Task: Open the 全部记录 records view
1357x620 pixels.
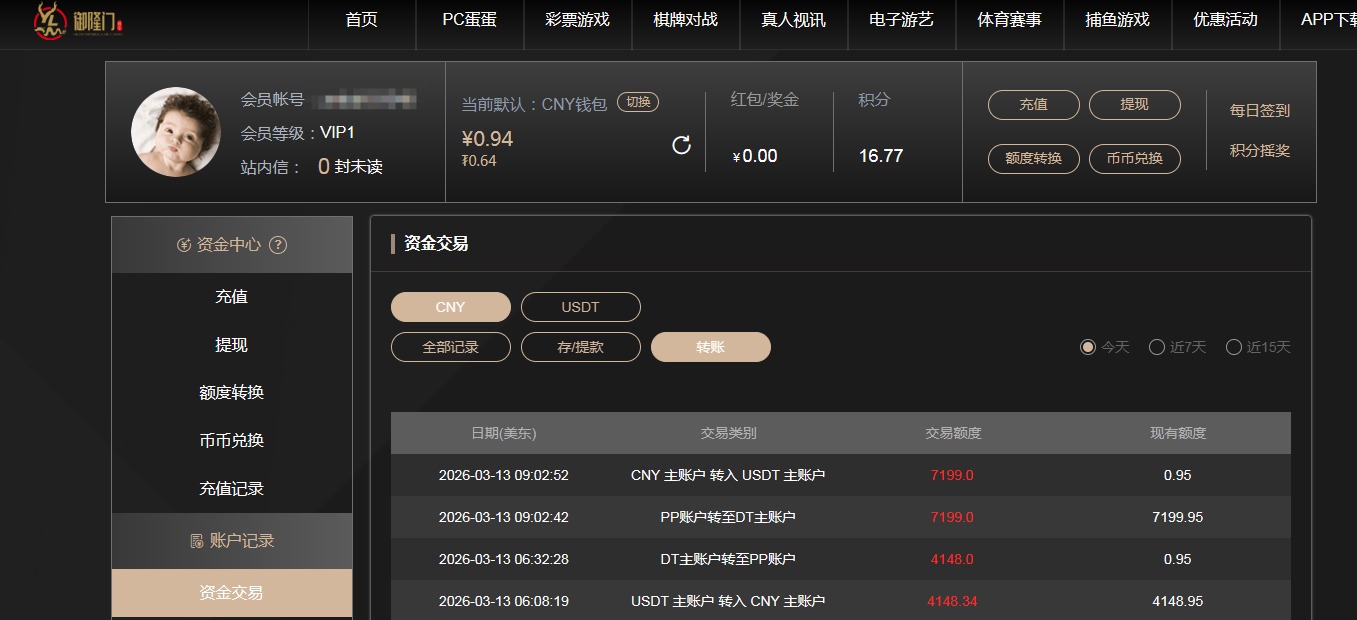Action: [x=450, y=347]
